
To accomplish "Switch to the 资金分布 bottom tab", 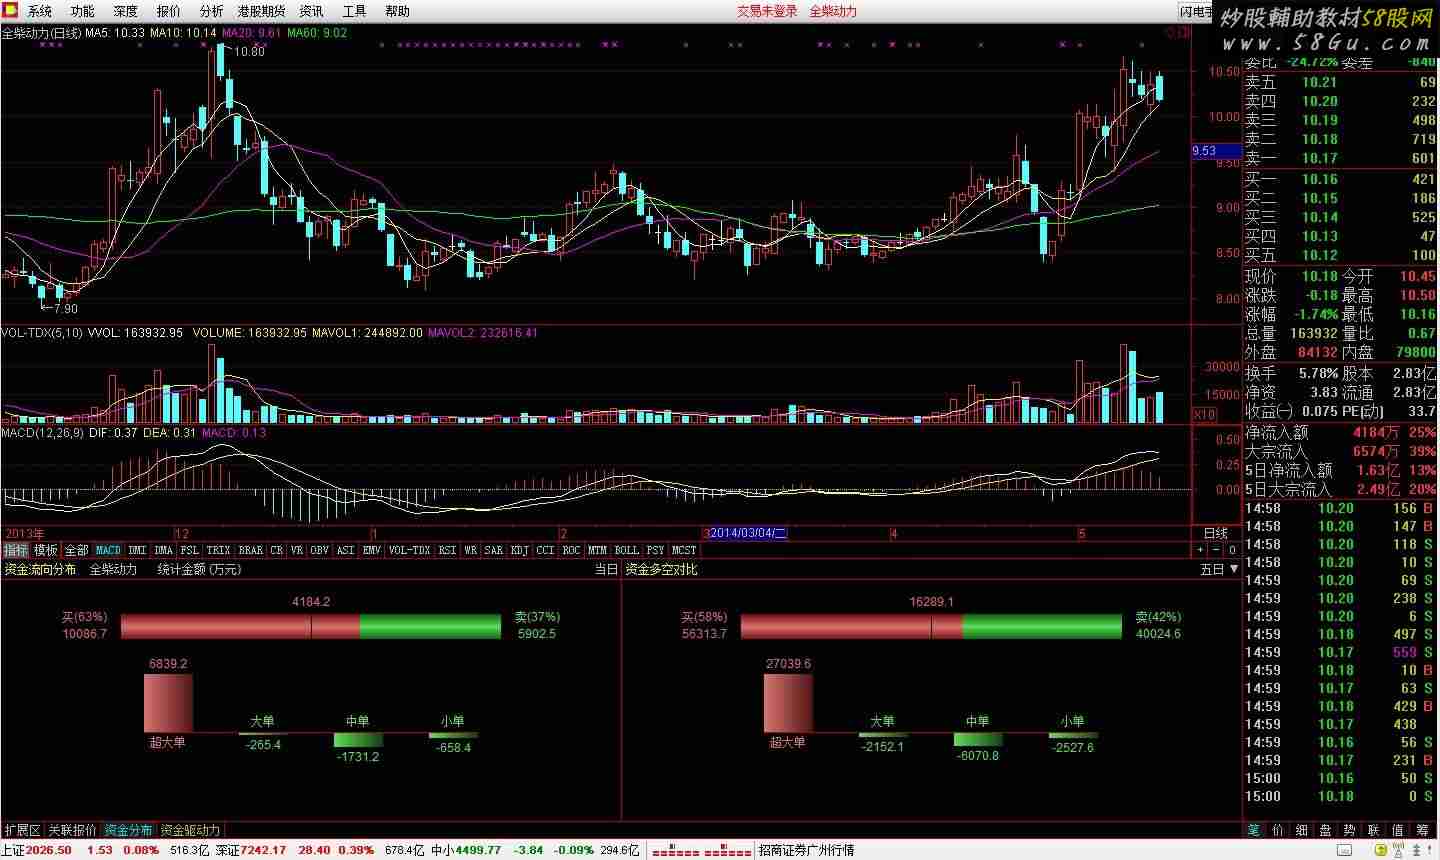I will pyautogui.click(x=129, y=830).
